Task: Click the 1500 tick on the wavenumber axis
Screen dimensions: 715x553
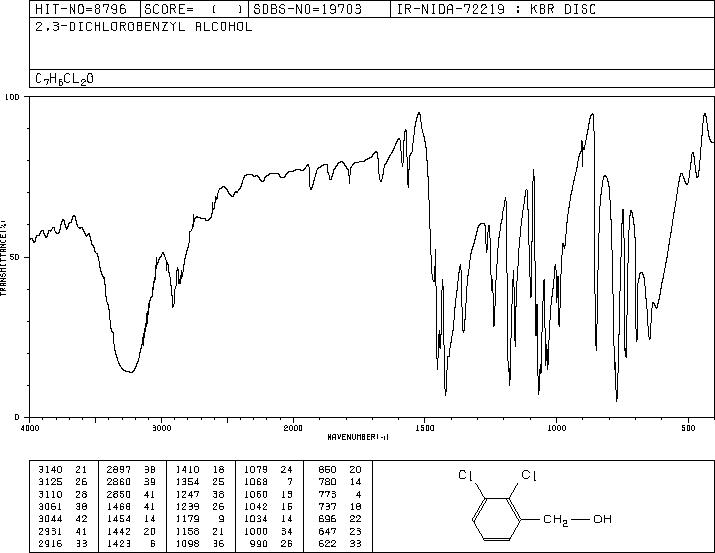Action: (425, 428)
